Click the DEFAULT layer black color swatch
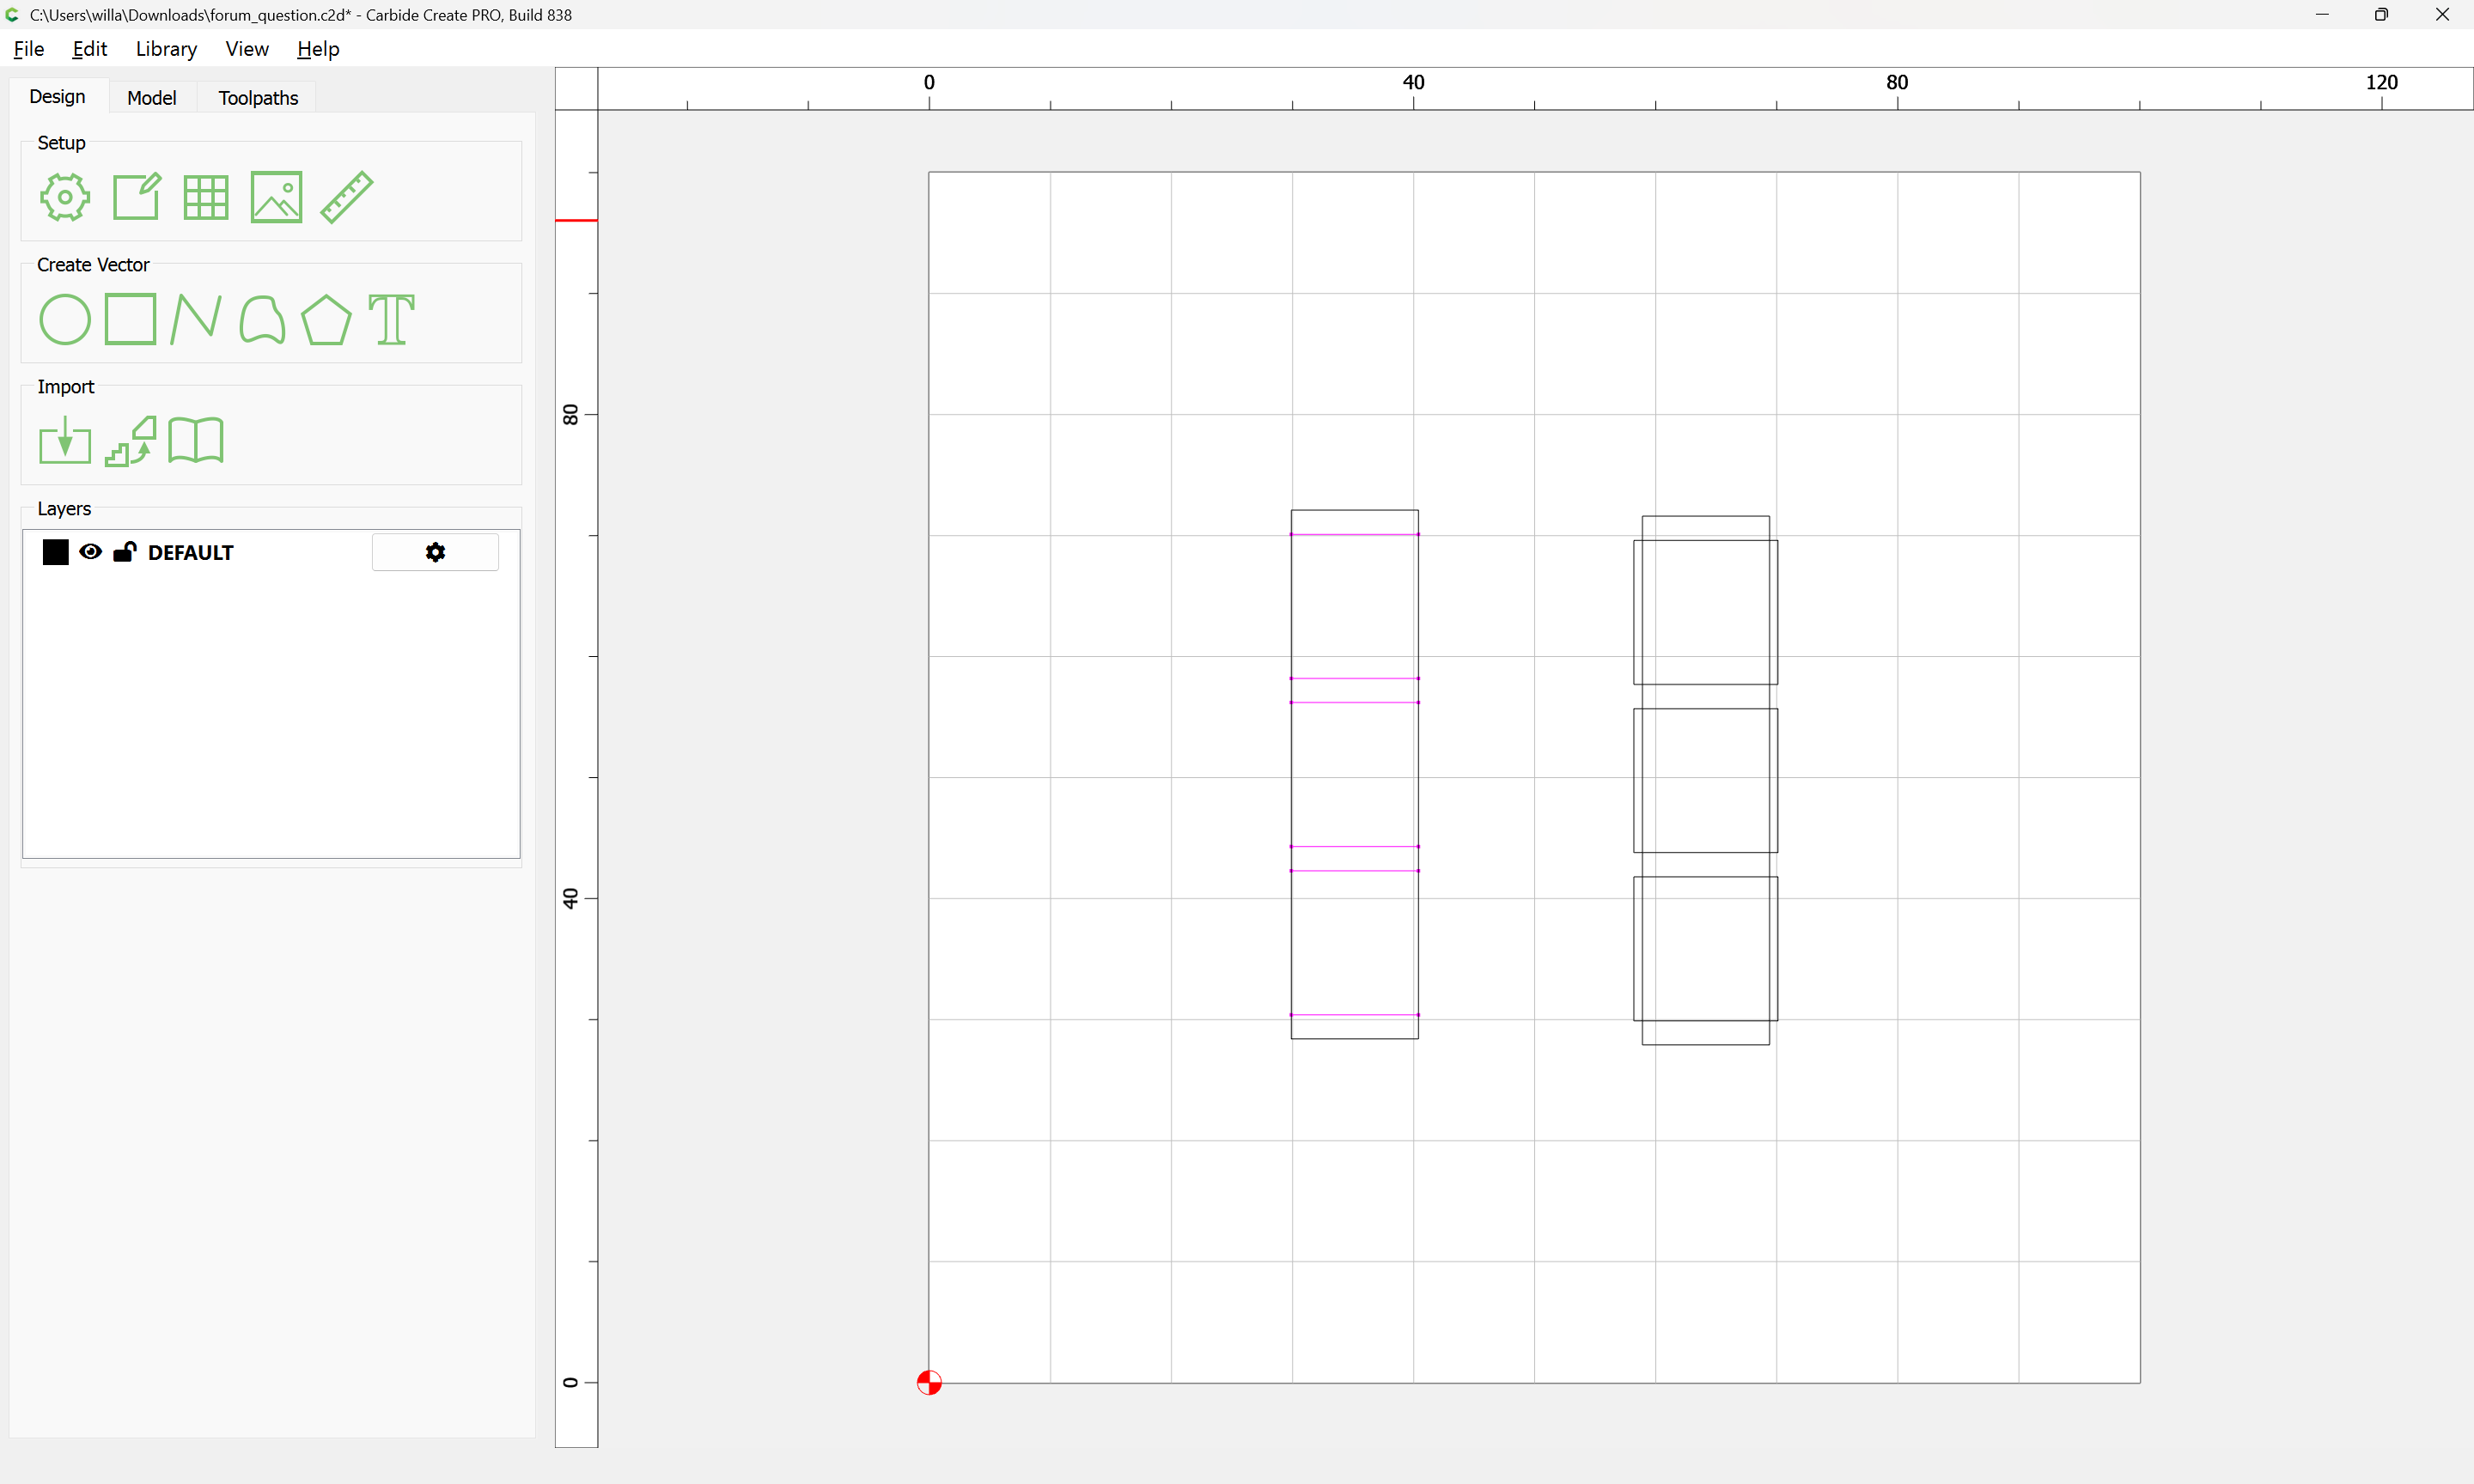 (x=56, y=552)
